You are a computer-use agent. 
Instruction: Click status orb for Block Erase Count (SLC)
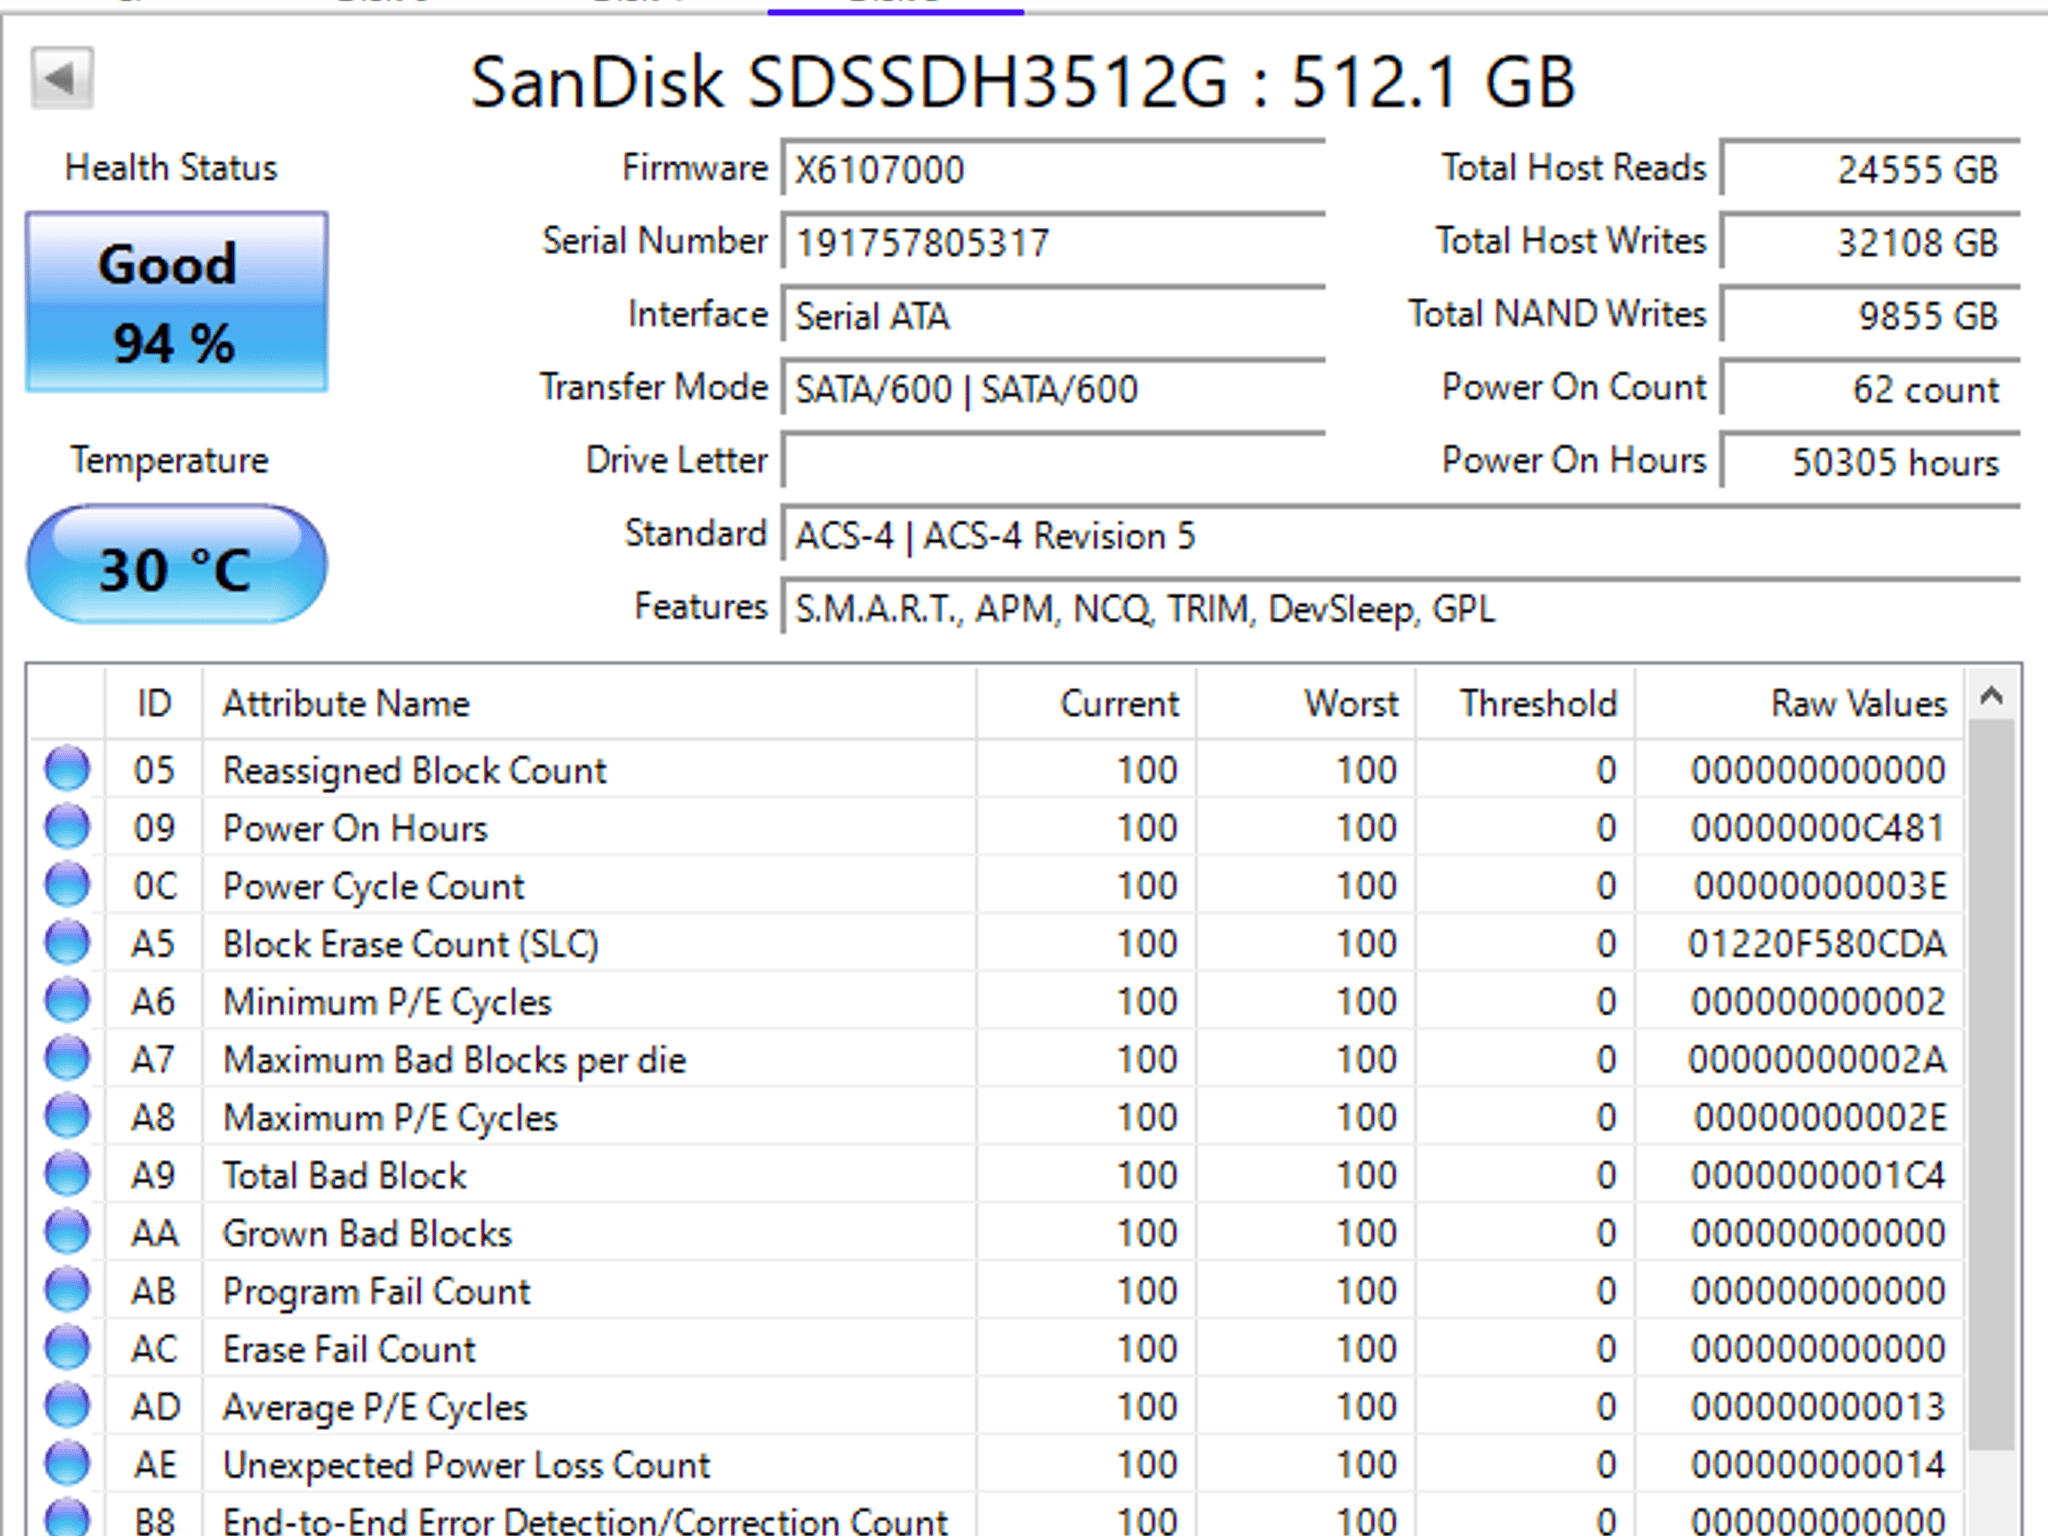pos(67,944)
